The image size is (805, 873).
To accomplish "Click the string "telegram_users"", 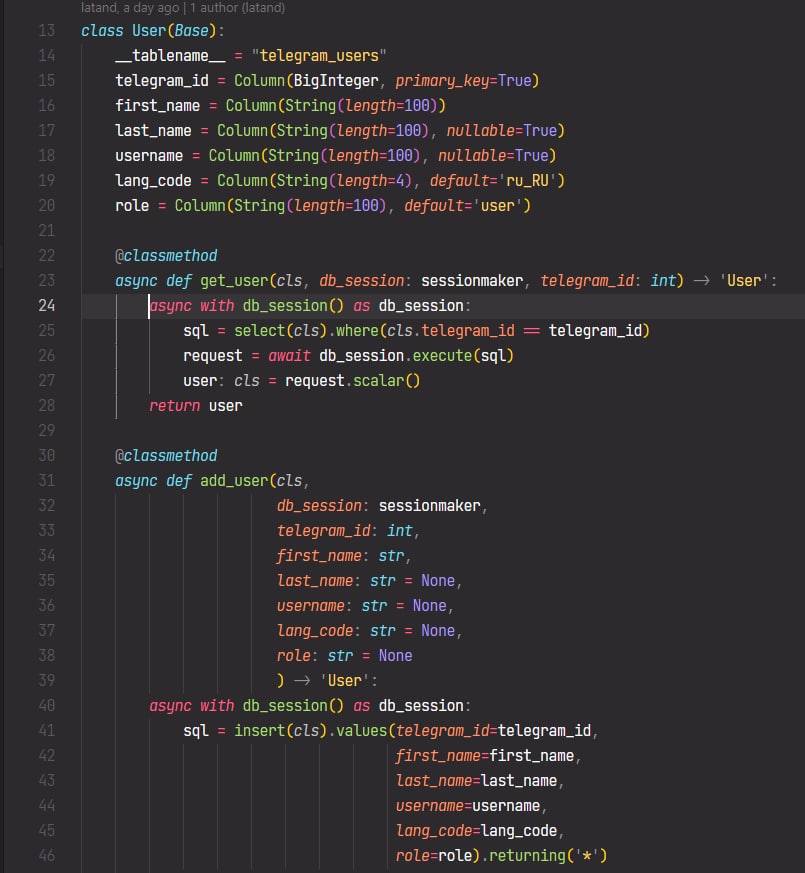I will pyautogui.click(x=319, y=56).
